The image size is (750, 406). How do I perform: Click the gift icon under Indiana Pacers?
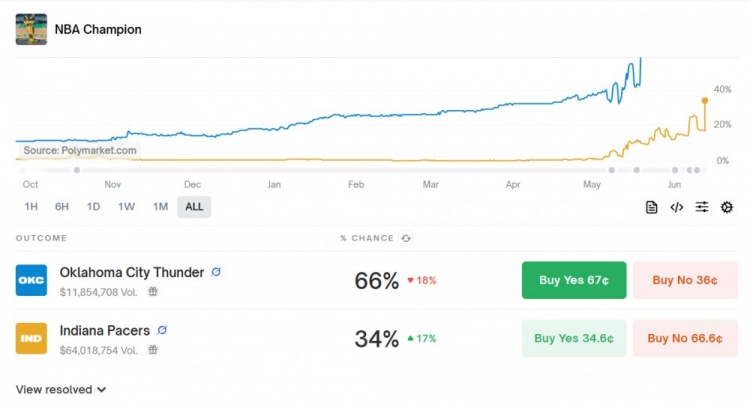[x=152, y=350]
